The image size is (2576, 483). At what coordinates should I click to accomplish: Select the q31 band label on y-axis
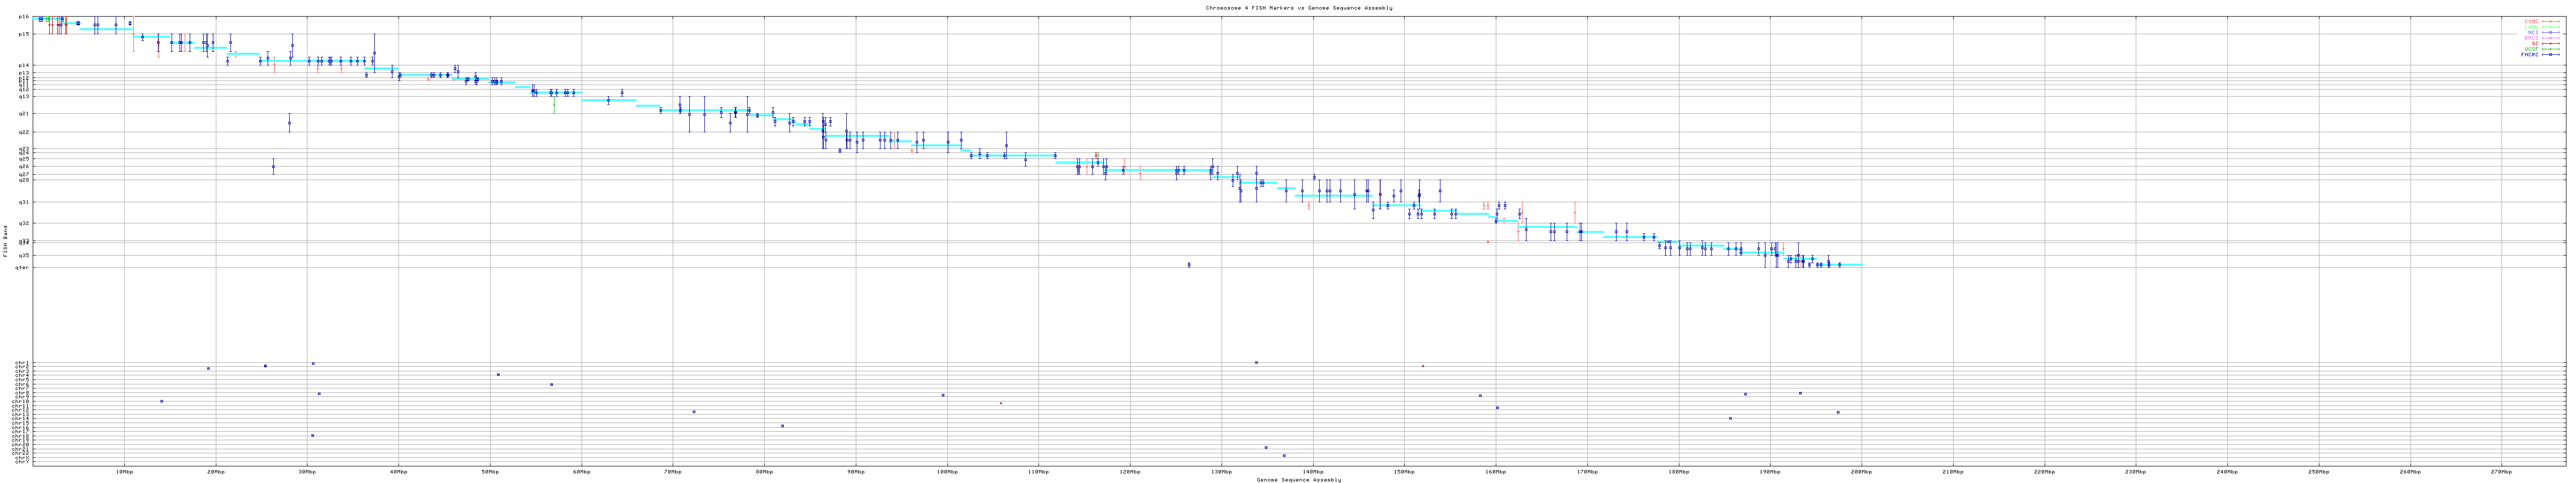[23, 202]
